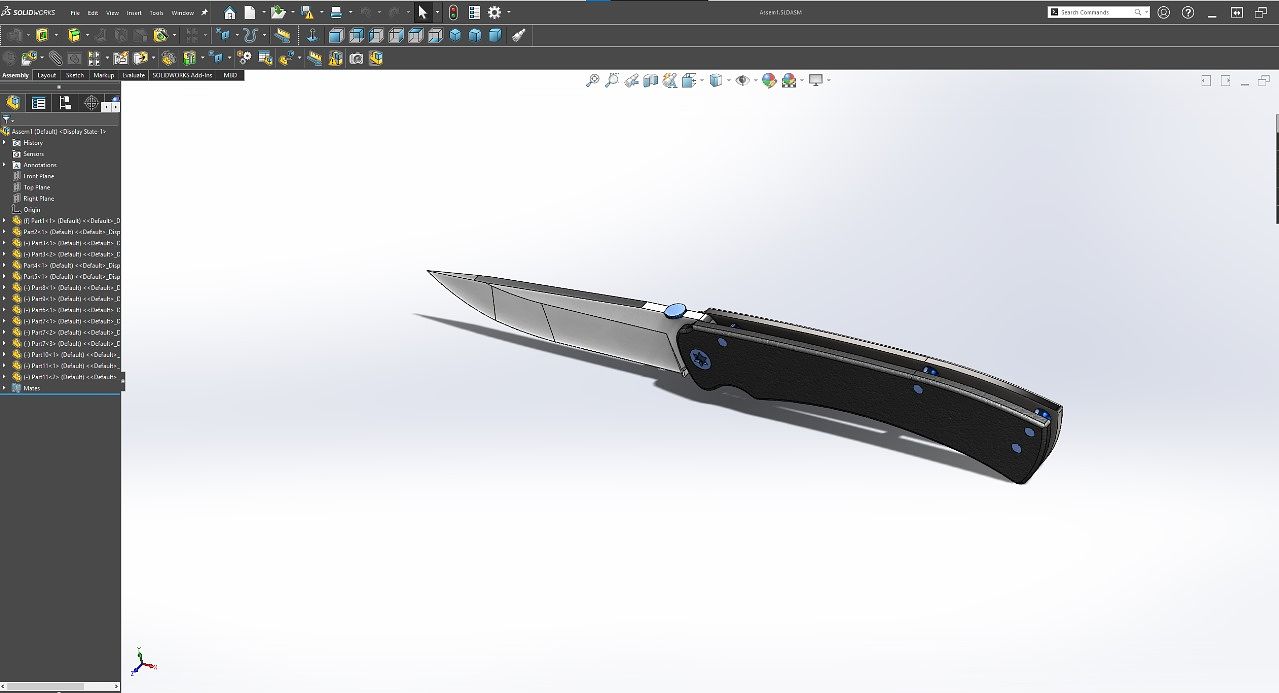Expand the Mates folder in tree

click(4, 388)
